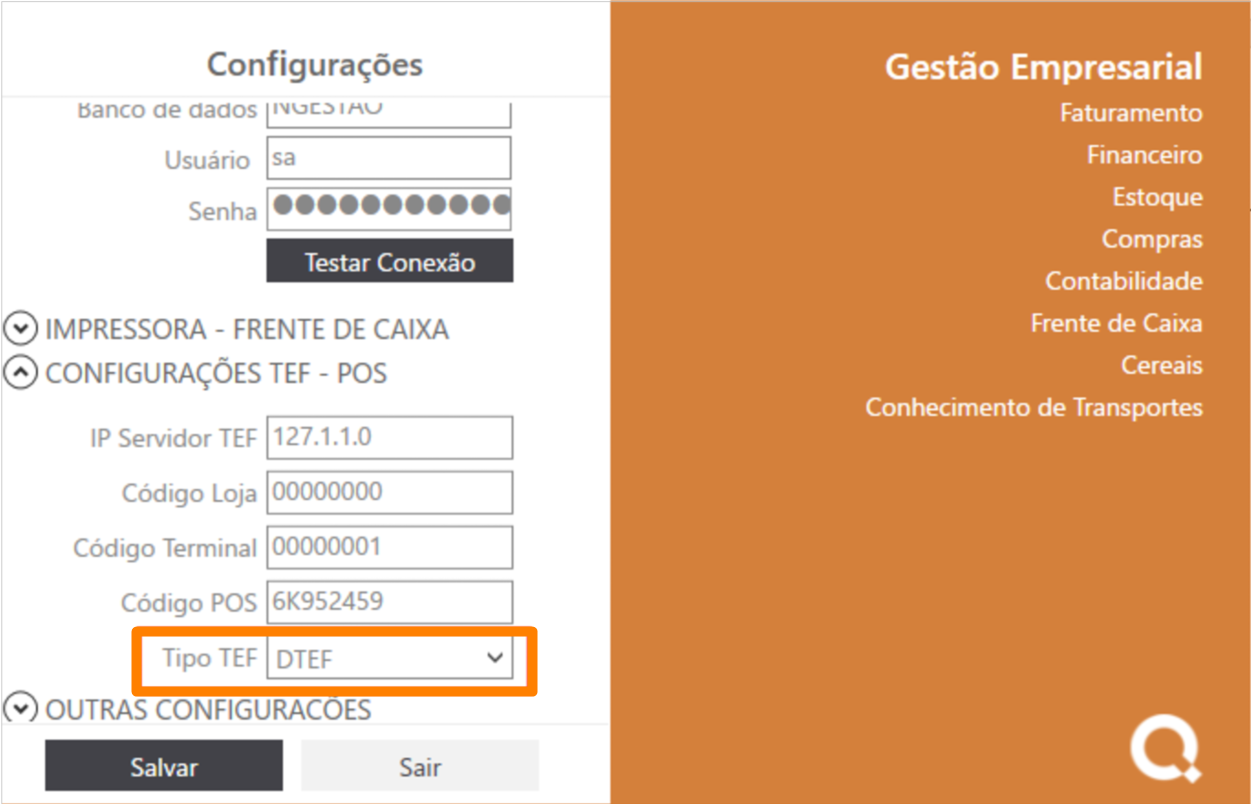Launch Frente de Caixa module
Viewport: 1251px width, 804px height.
1116,323
